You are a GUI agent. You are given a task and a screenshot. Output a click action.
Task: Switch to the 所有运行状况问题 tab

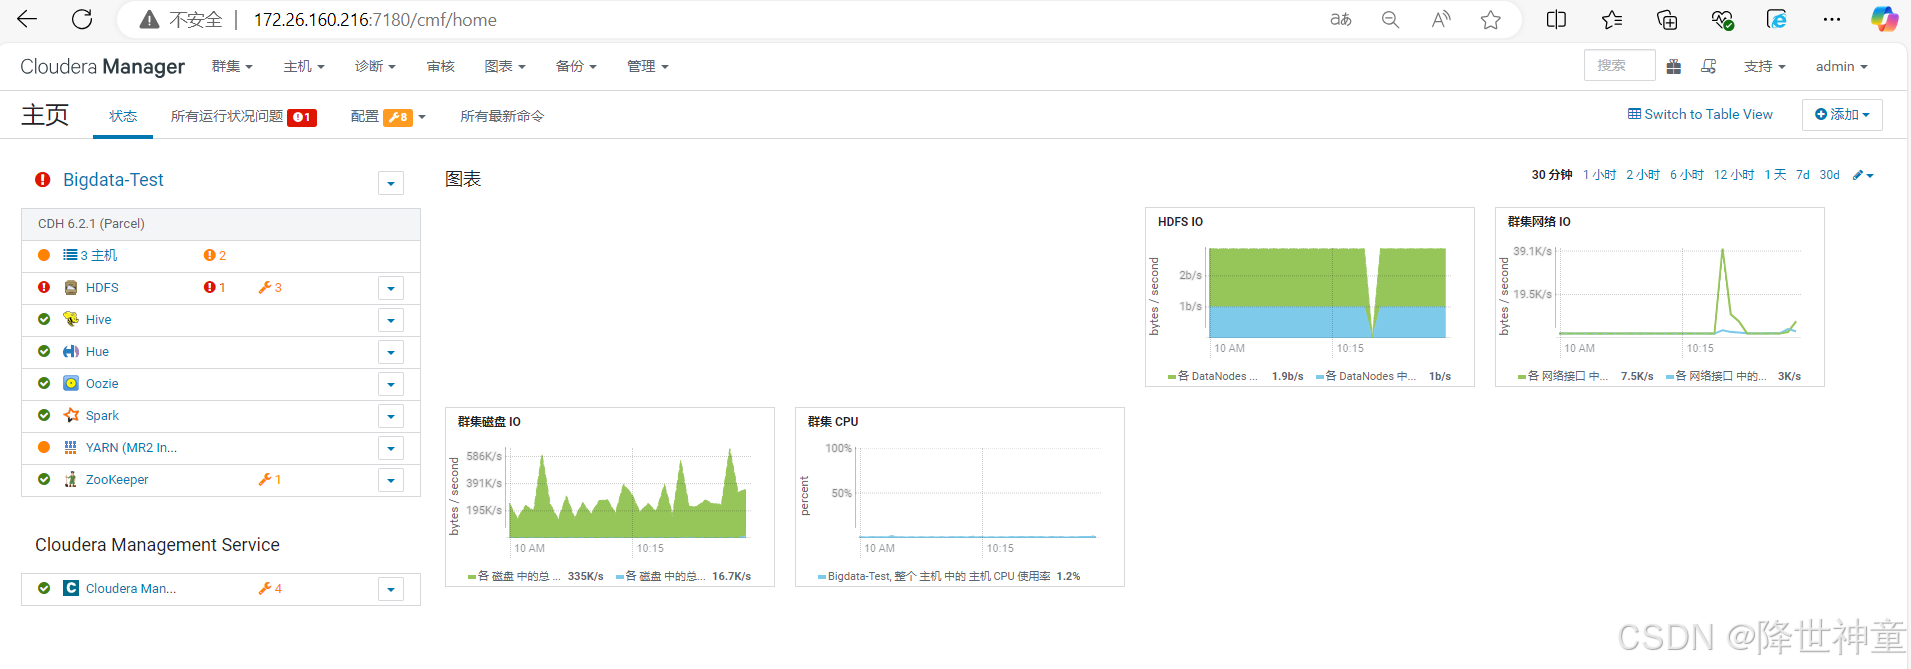(244, 116)
